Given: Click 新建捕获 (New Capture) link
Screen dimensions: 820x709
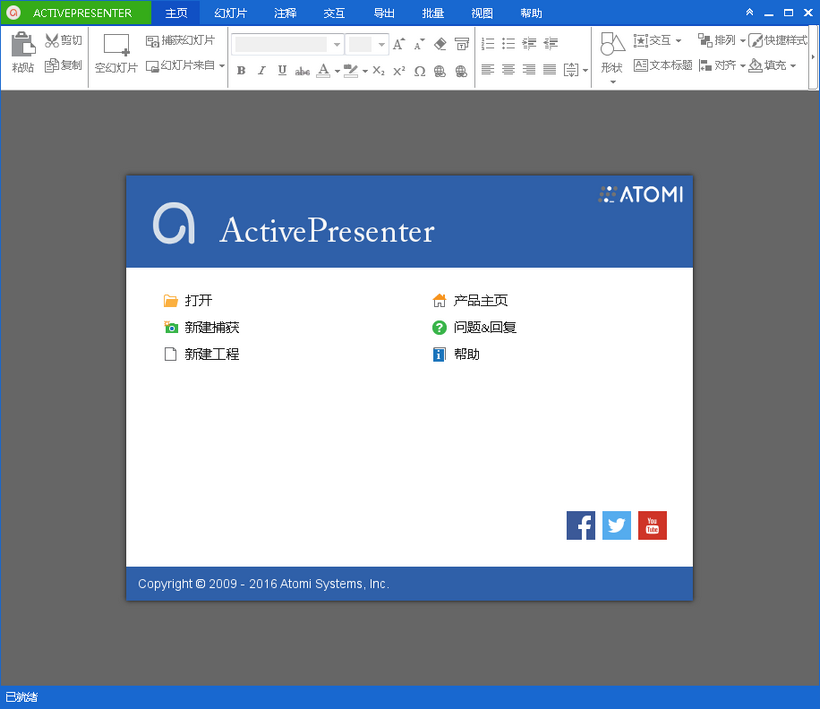Looking at the screenshot, I should pos(201,327).
